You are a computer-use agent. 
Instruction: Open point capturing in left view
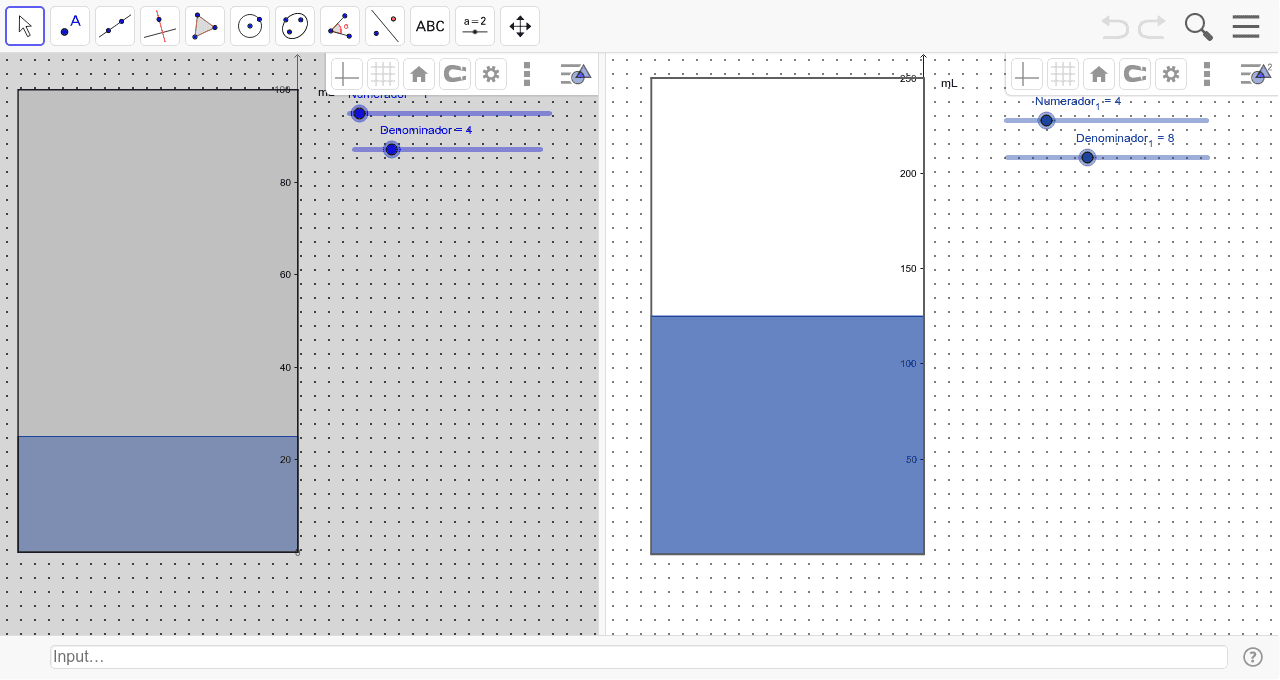coord(455,74)
